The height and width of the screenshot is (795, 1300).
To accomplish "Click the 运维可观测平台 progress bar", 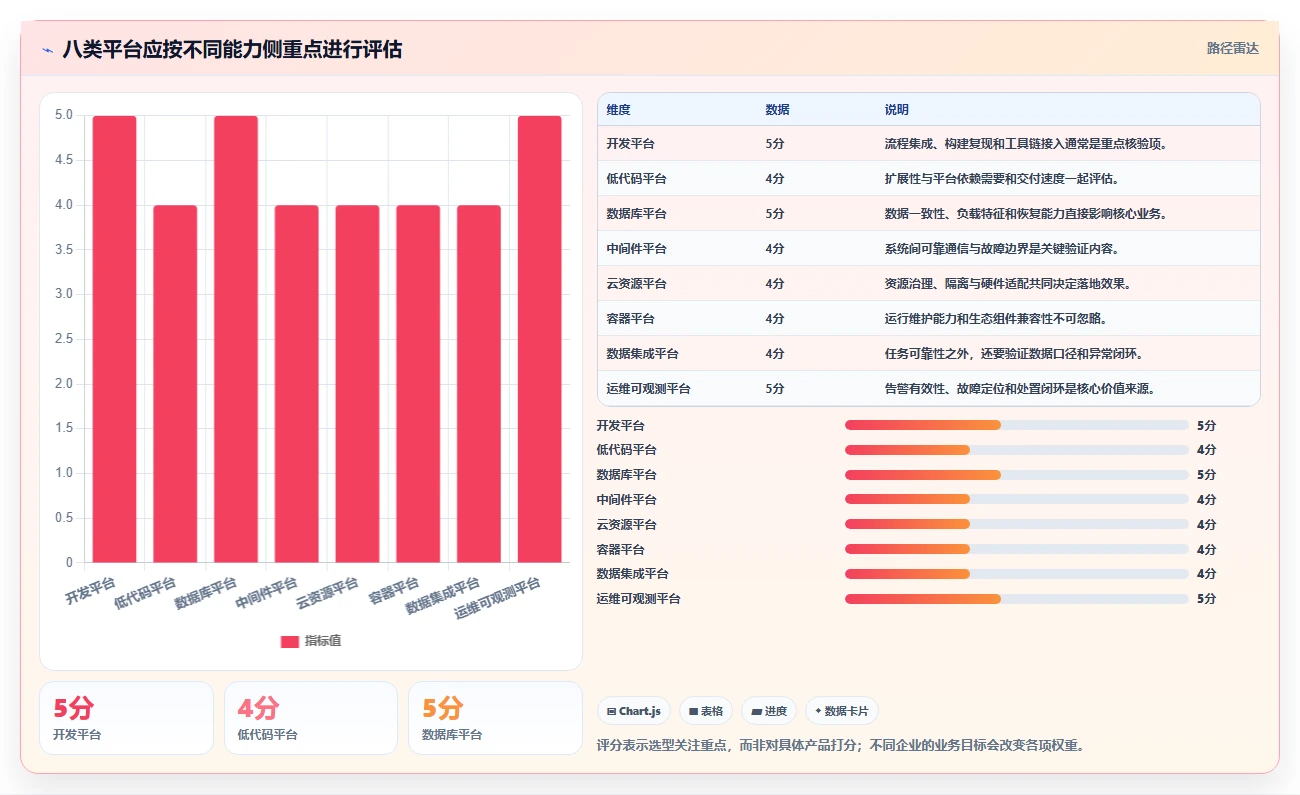I will coord(1017,599).
